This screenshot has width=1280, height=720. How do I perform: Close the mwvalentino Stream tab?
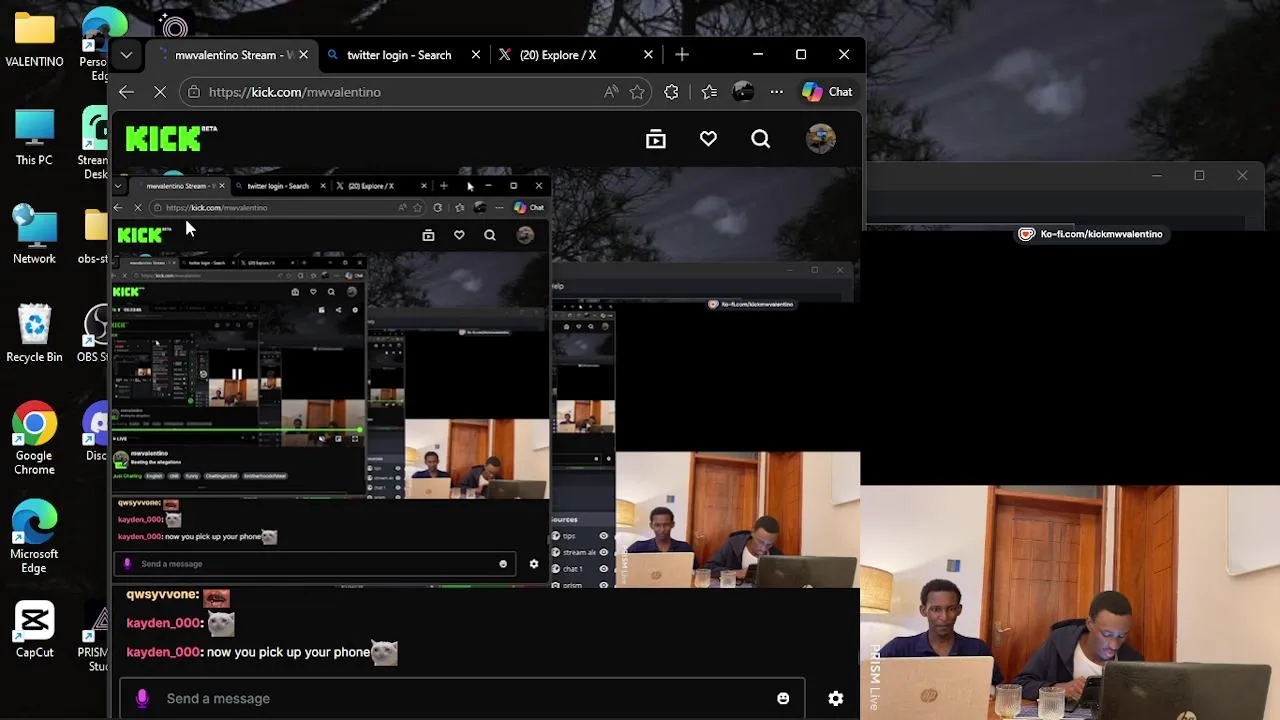[303, 55]
